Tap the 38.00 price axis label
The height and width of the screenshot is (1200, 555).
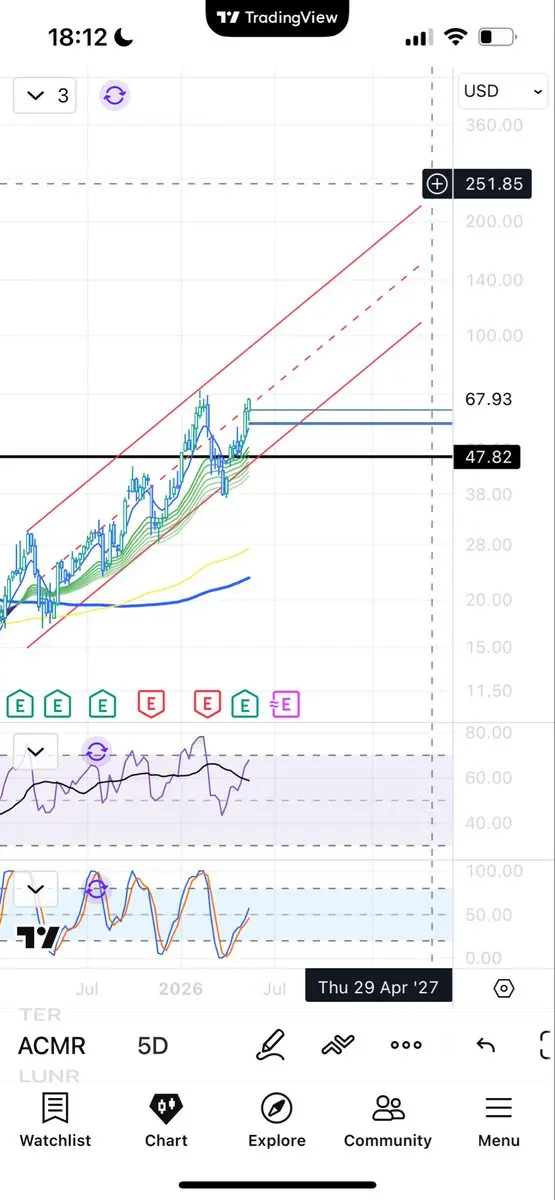tap(489, 494)
